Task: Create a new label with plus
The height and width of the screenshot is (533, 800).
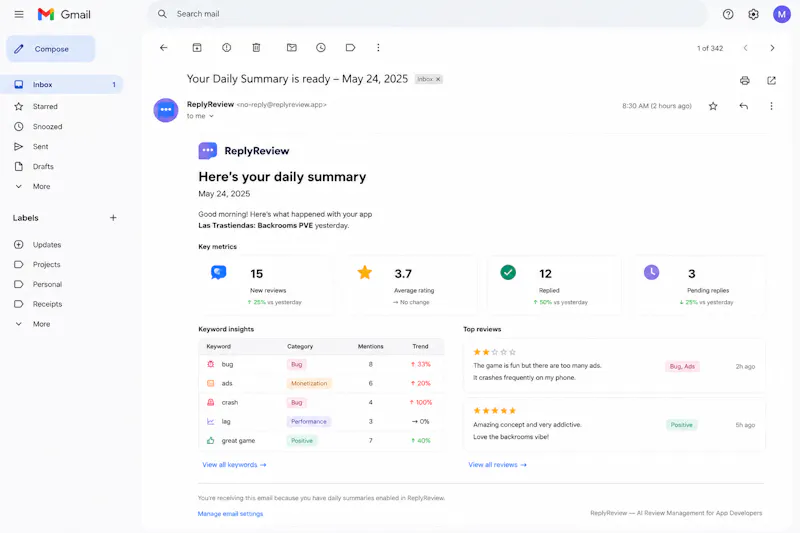Action: click(x=113, y=218)
